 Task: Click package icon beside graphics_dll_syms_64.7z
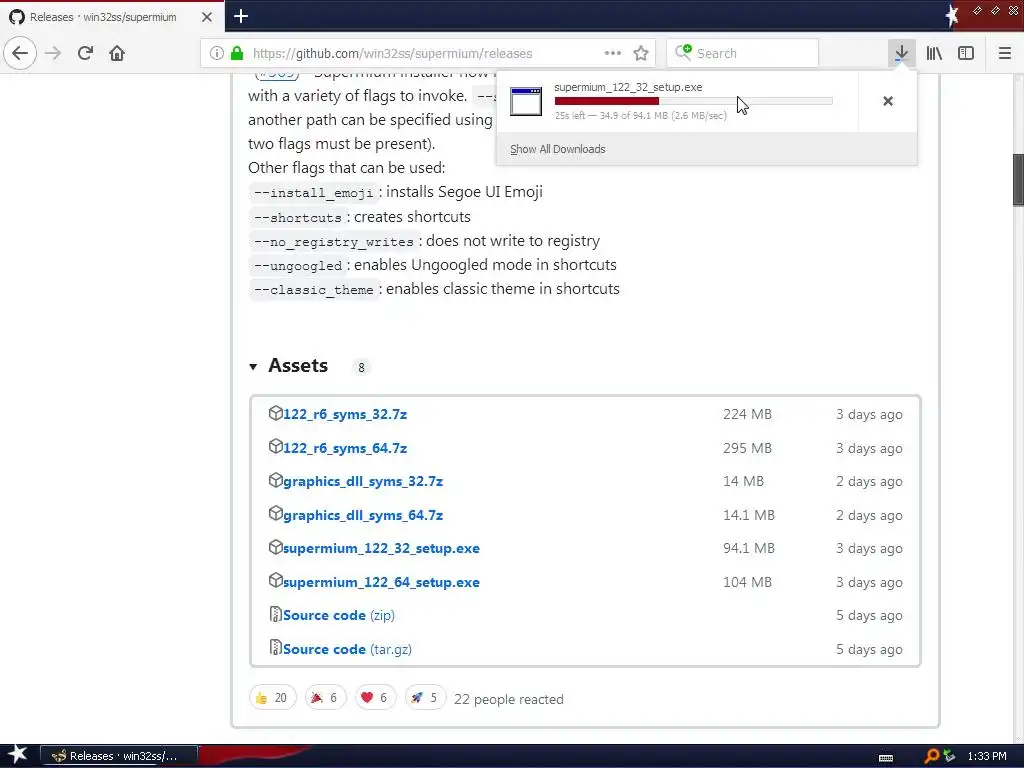[x=276, y=514]
